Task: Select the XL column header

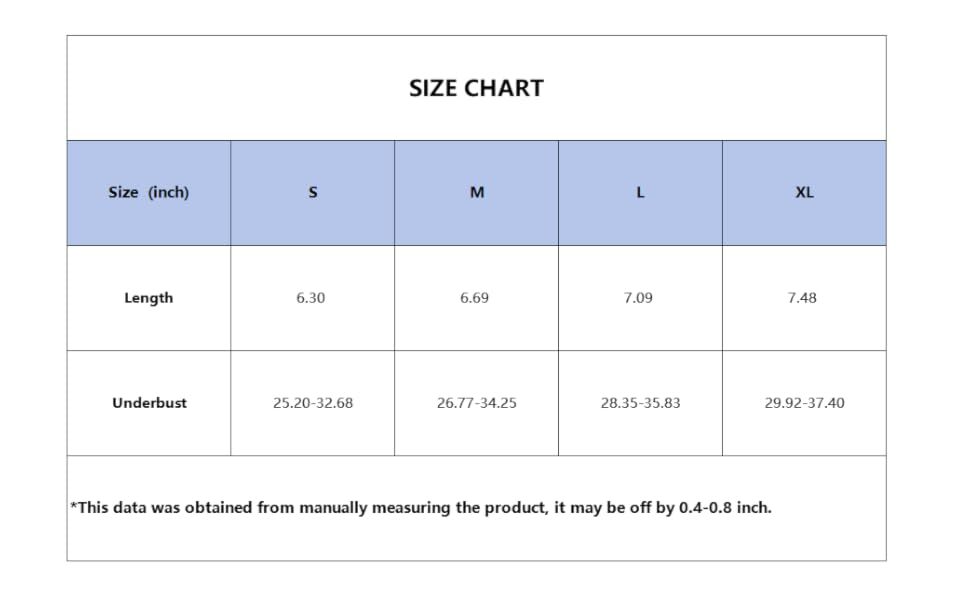Action: (x=804, y=193)
